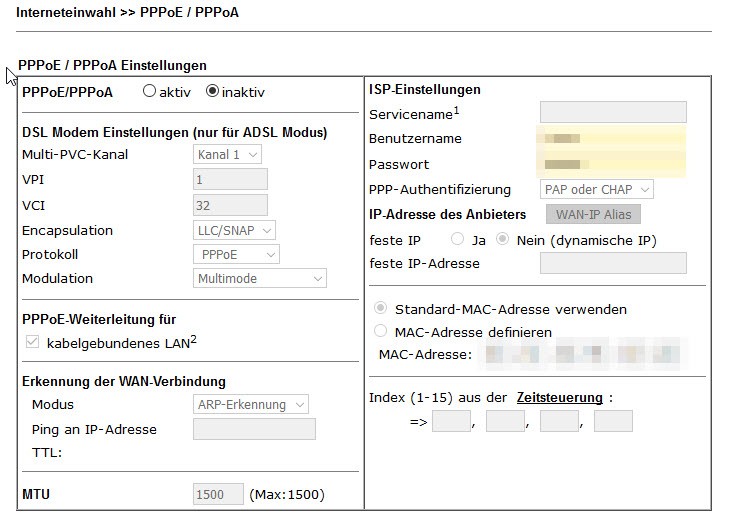Toggle 'kabelgebundenes LAN' checkbox
The height and width of the screenshot is (522, 729).
click(x=33, y=343)
